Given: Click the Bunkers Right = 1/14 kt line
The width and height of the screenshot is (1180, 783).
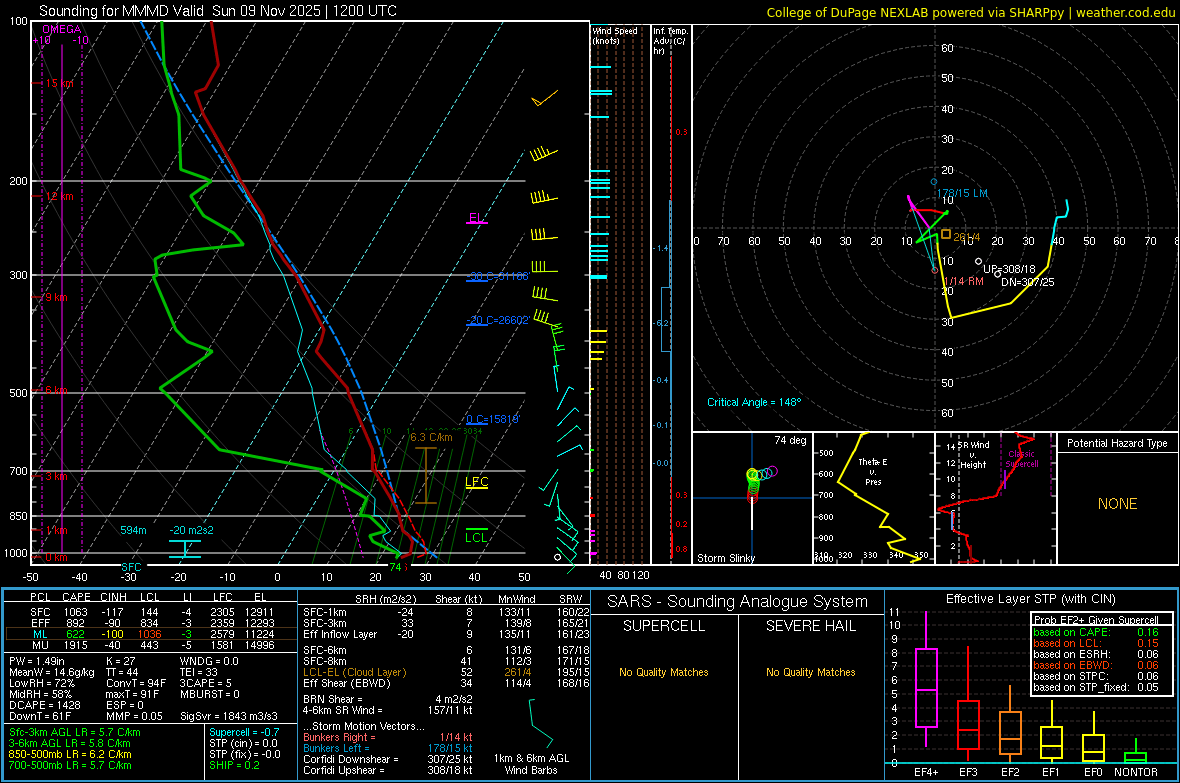Looking at the screenshot, I should point(388,737).
